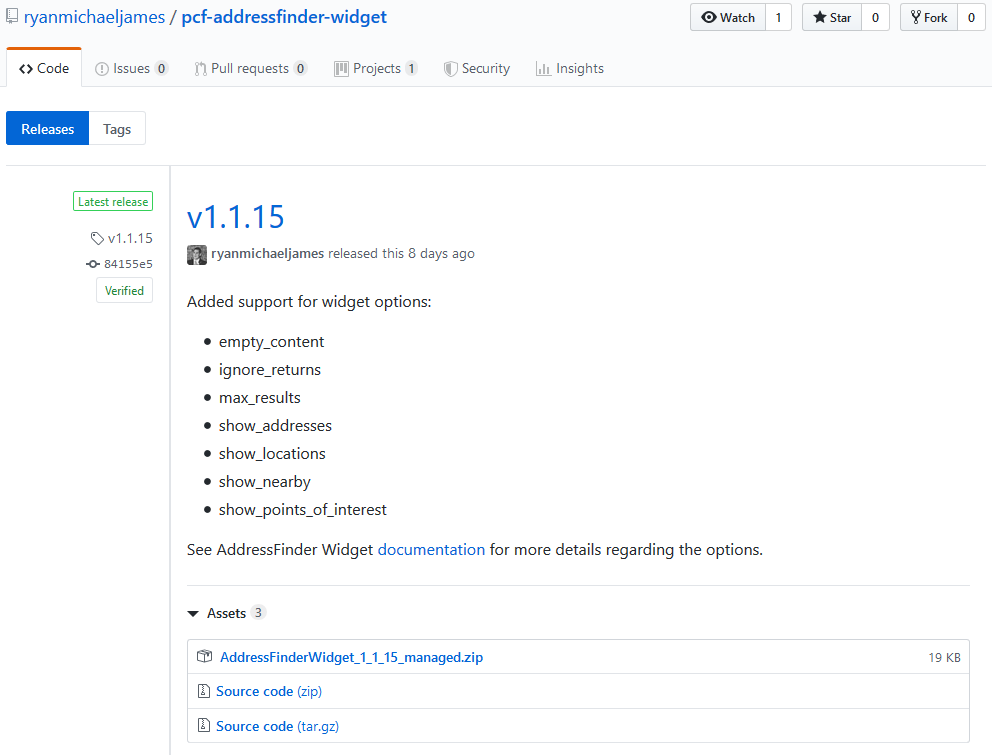Download AddressFinderWidget_1_1_15_managed.zip
The image size is (992, 755).
[x=351, y=657]
